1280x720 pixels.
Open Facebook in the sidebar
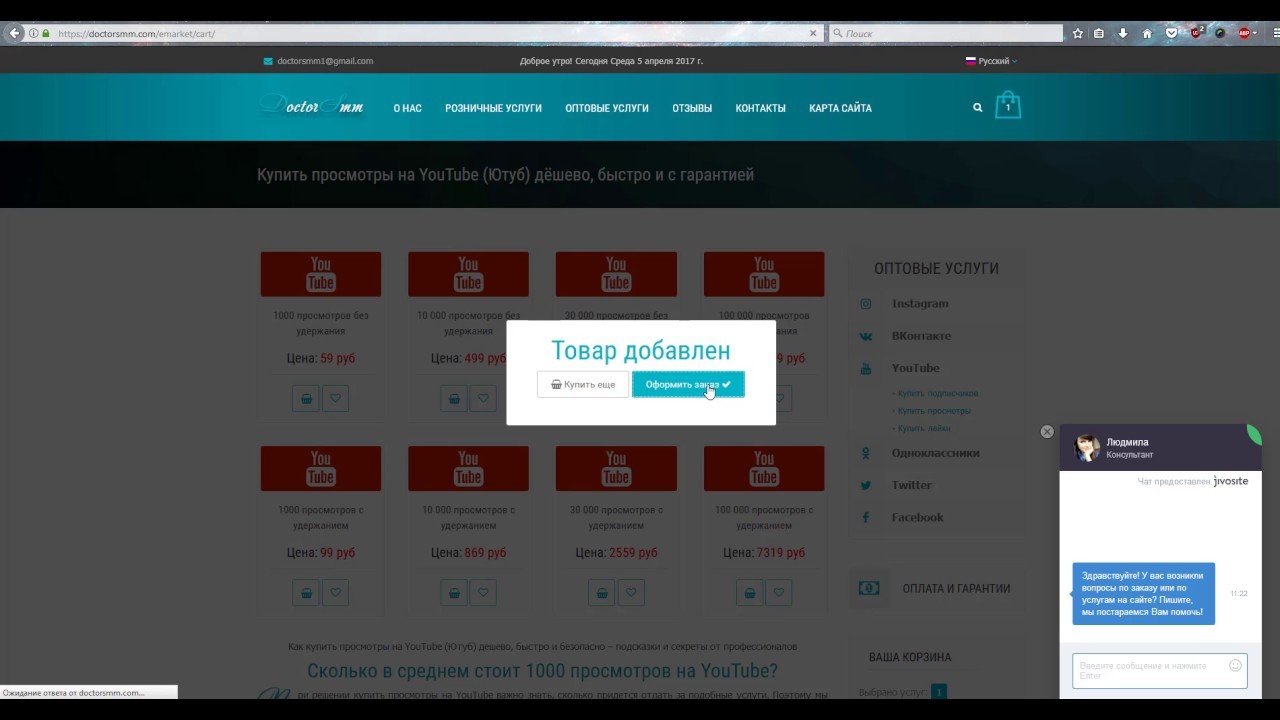click(x=917, y=517)
